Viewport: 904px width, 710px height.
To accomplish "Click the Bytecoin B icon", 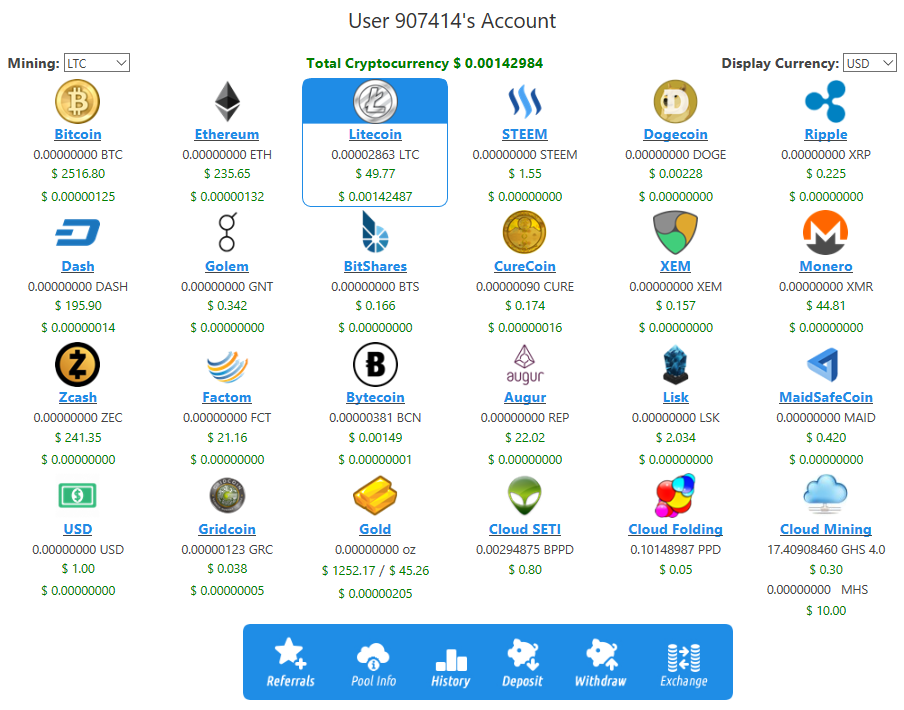I will coord(375,364).
